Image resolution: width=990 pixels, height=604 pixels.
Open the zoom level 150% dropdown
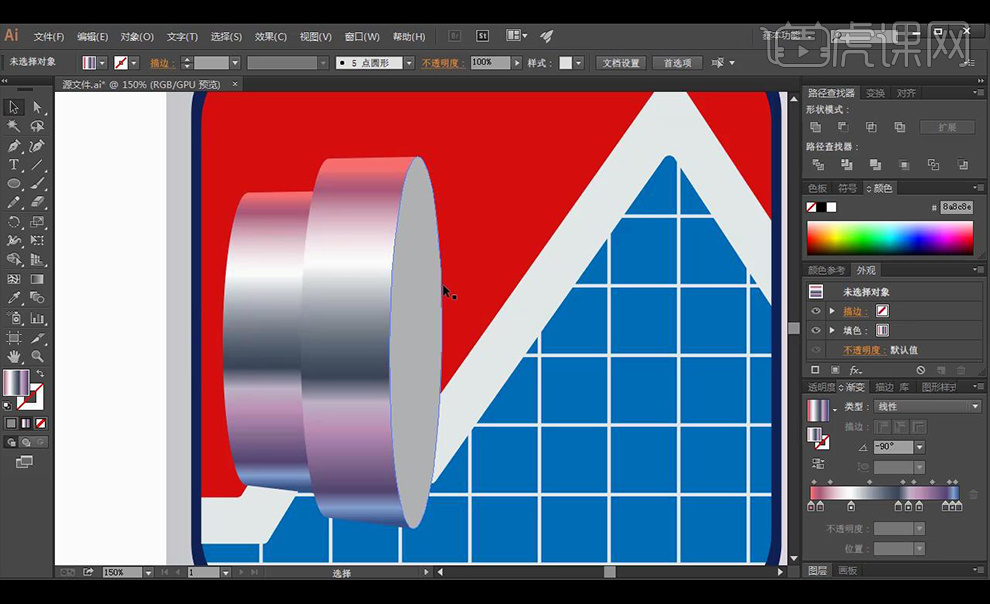(148, 572)
